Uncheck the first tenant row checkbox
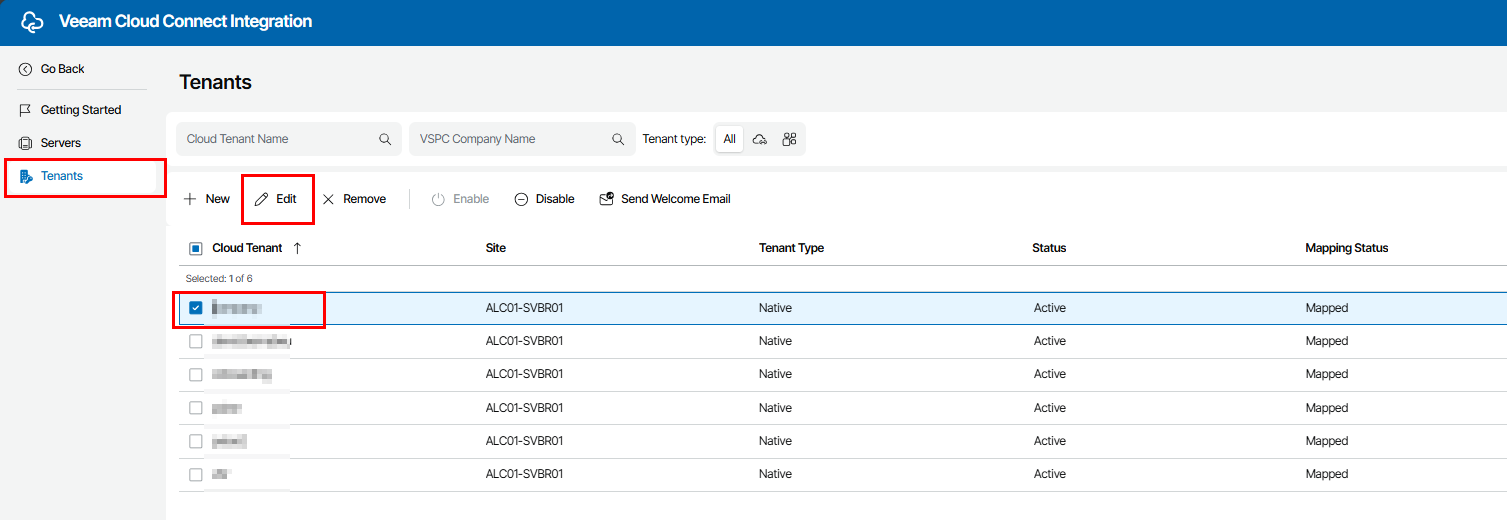The height and width of the screenshot is (520, 1507). click(196, 308)
